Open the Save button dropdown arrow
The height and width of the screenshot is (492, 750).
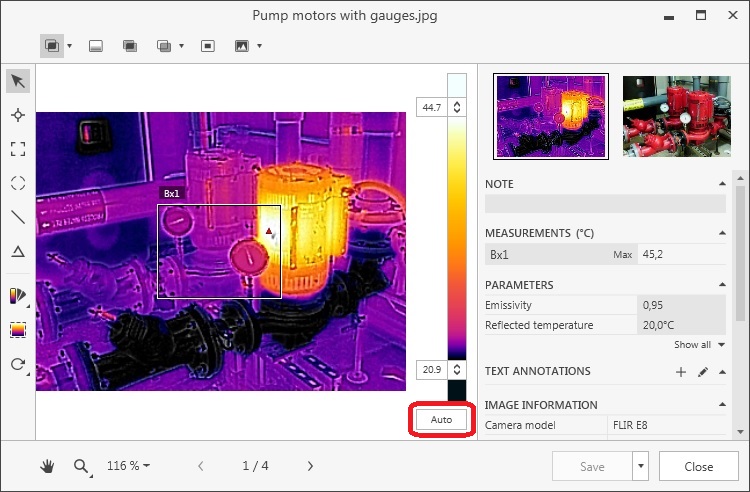coord(640,467)
